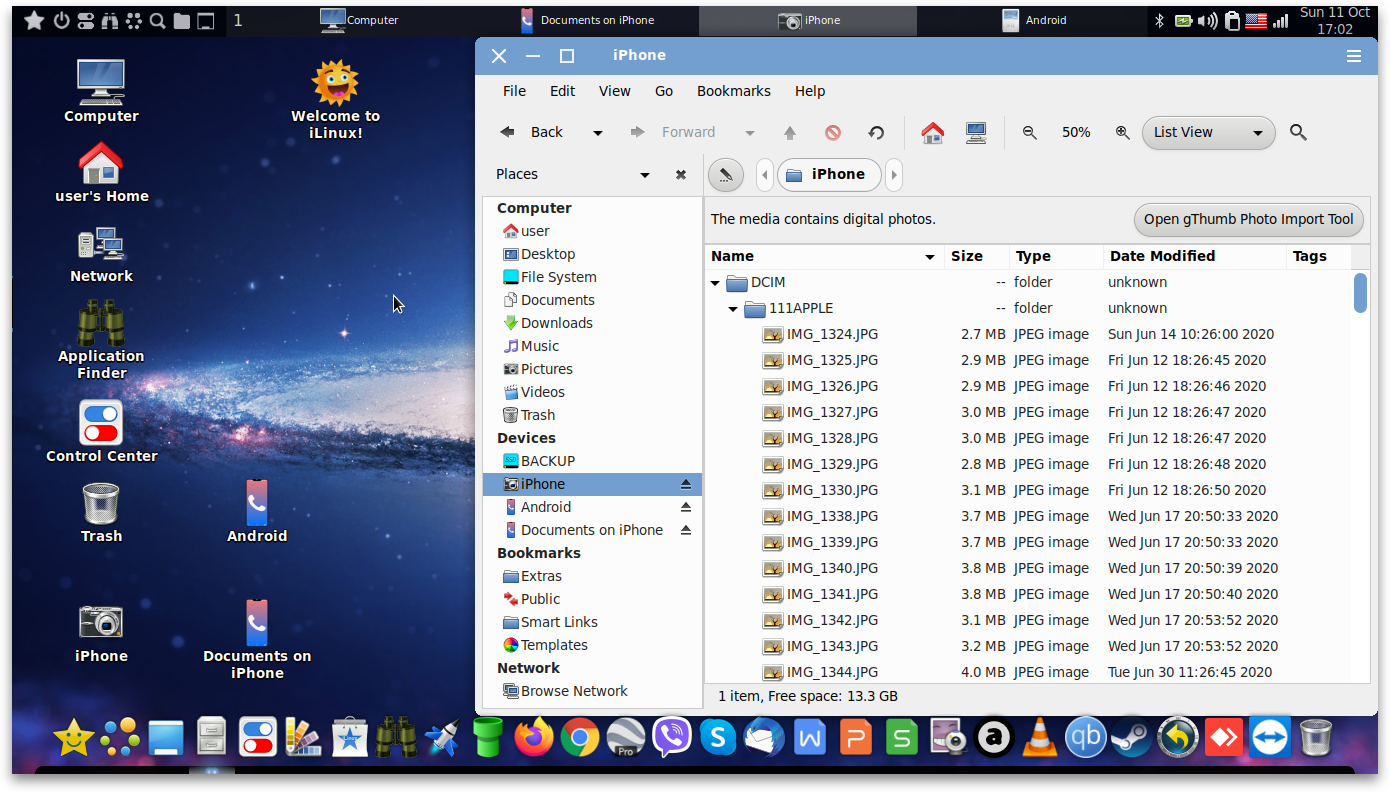
Task: Open the Bookmarks menu
Action: (x=734, y=91)
